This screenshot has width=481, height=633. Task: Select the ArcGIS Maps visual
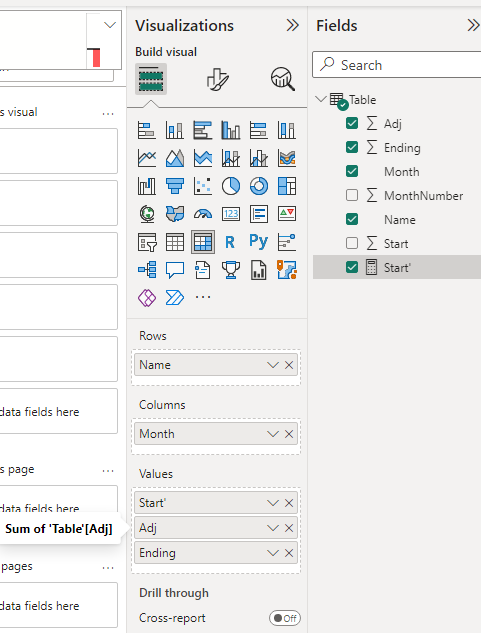click(x=287, y=270)
